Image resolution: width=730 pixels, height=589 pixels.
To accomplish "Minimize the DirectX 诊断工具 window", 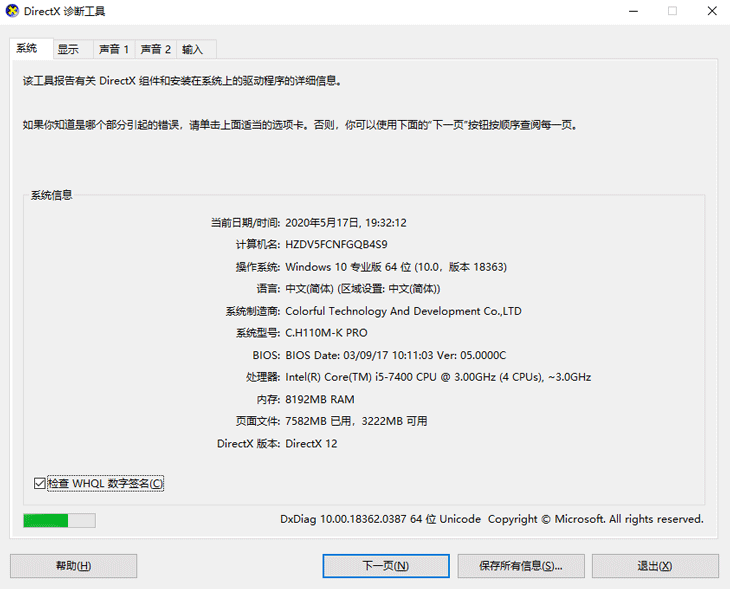I will tap(633, 11).
